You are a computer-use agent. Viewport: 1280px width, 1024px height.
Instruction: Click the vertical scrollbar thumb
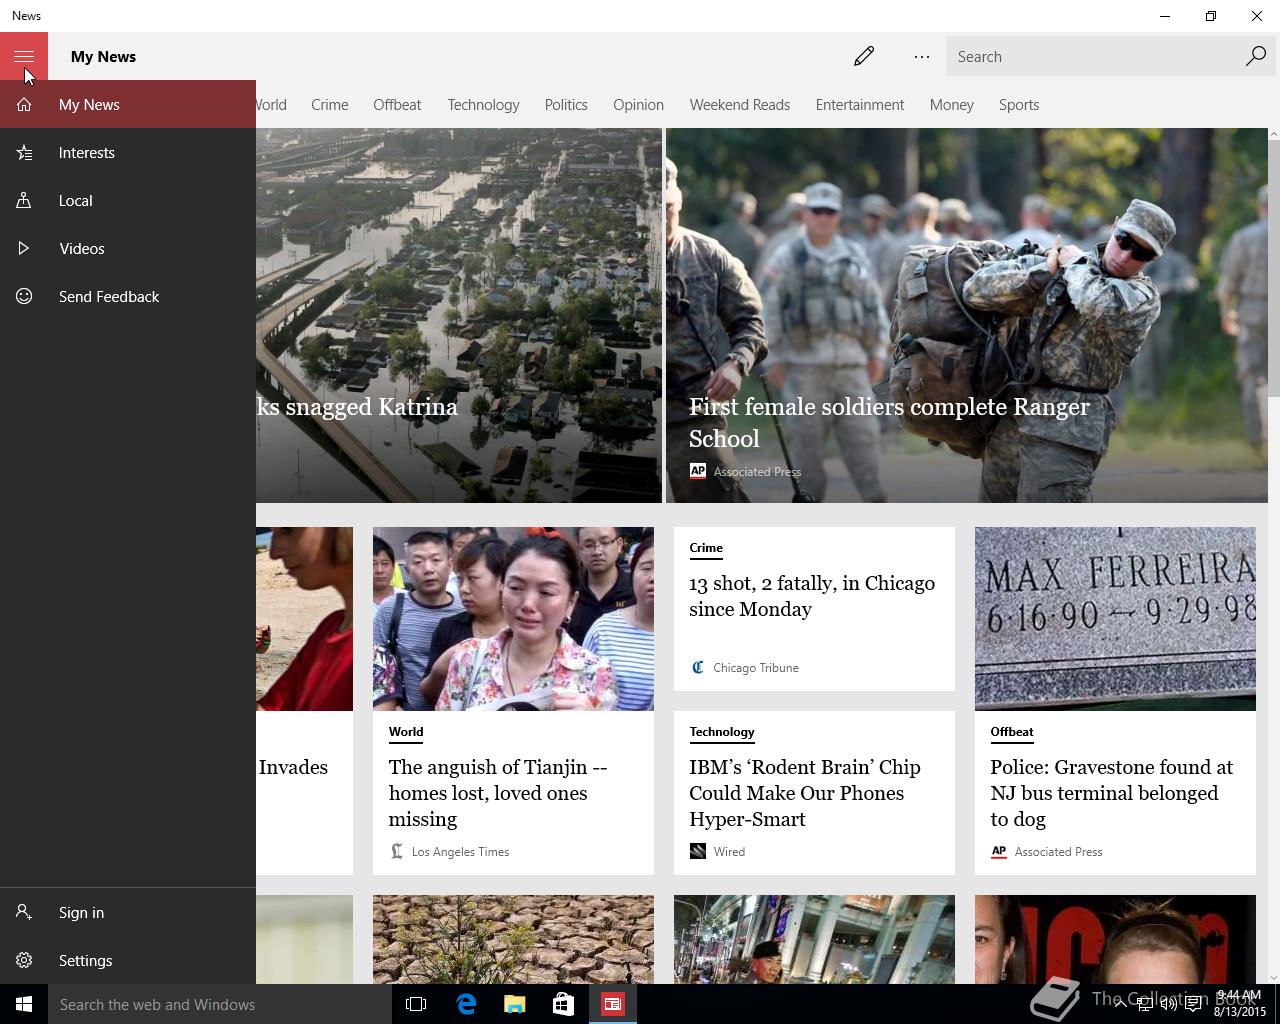(1274, 270)
